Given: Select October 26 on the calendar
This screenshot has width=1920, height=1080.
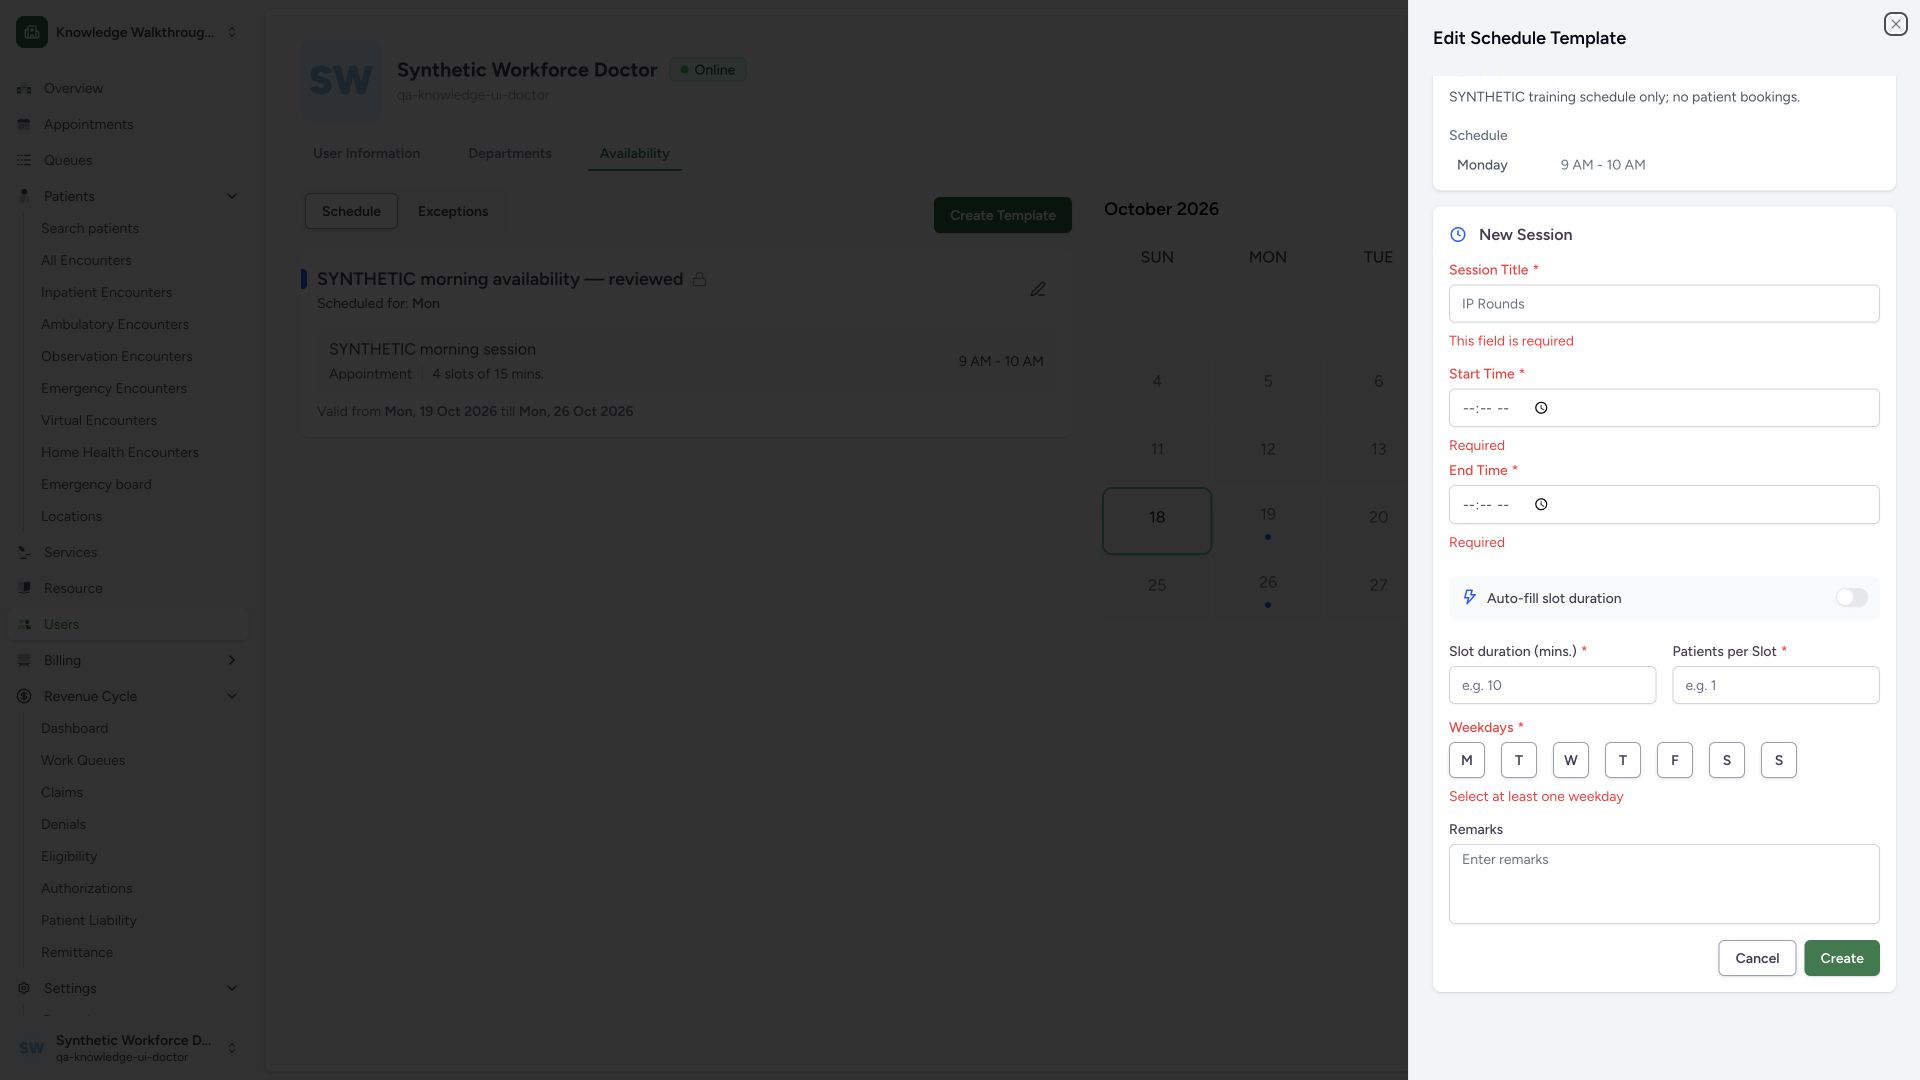Looking at the screenshot, I should [x=1267, y=589].
